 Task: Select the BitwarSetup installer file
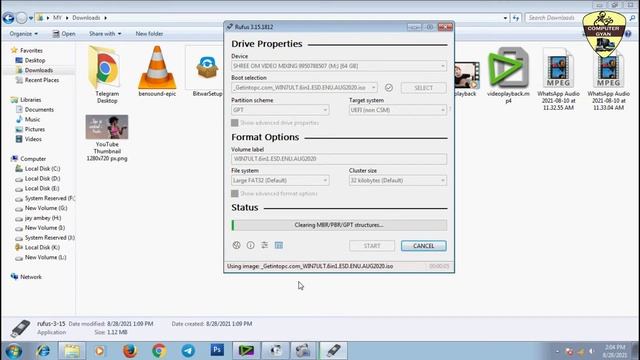(x=207, y=71)
